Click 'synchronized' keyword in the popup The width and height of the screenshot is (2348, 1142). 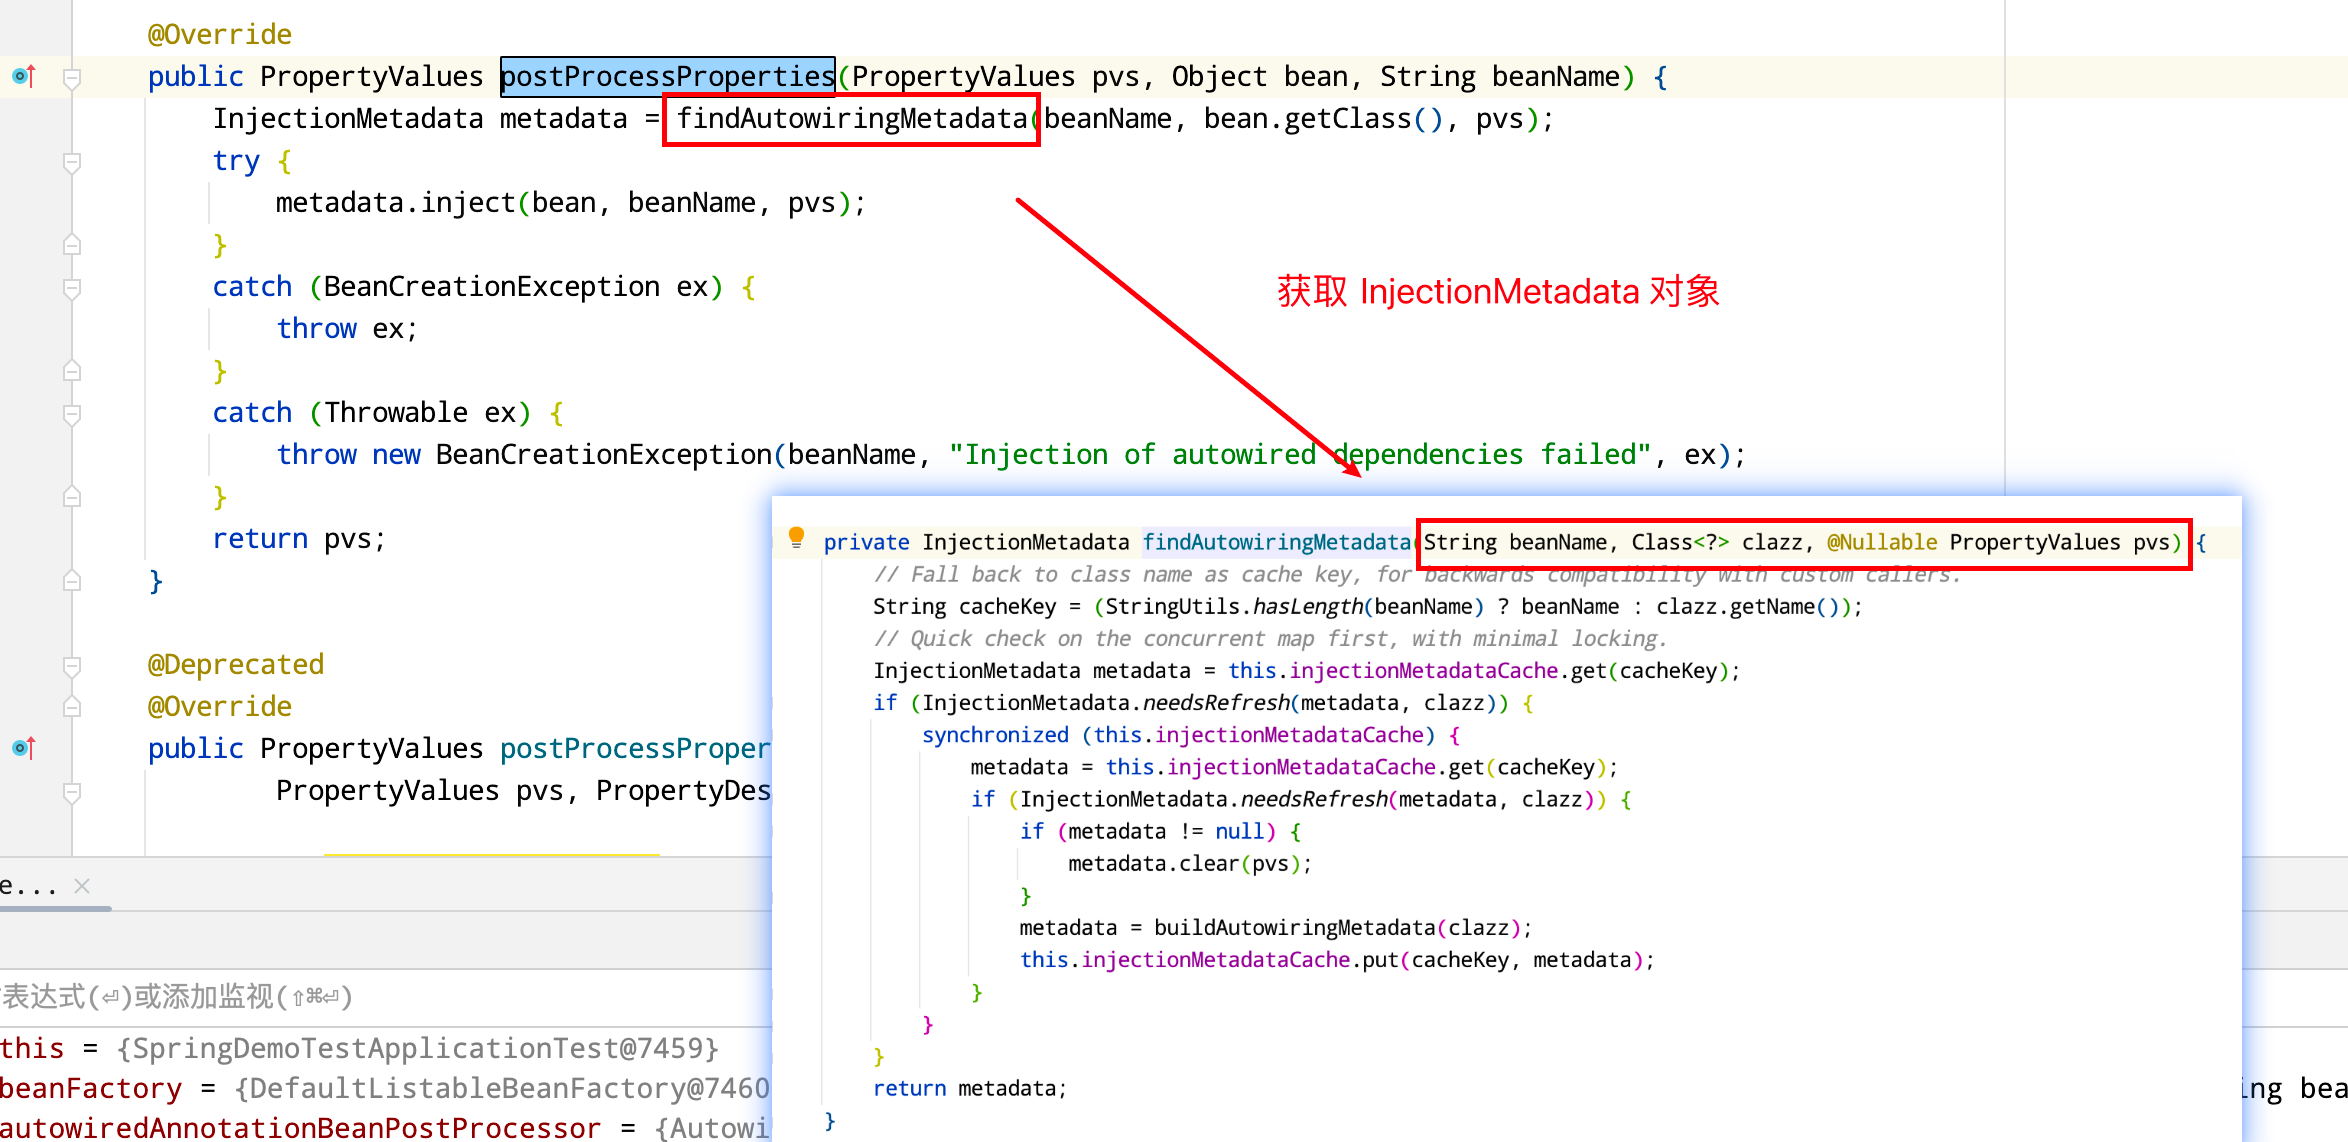(995, 735)
